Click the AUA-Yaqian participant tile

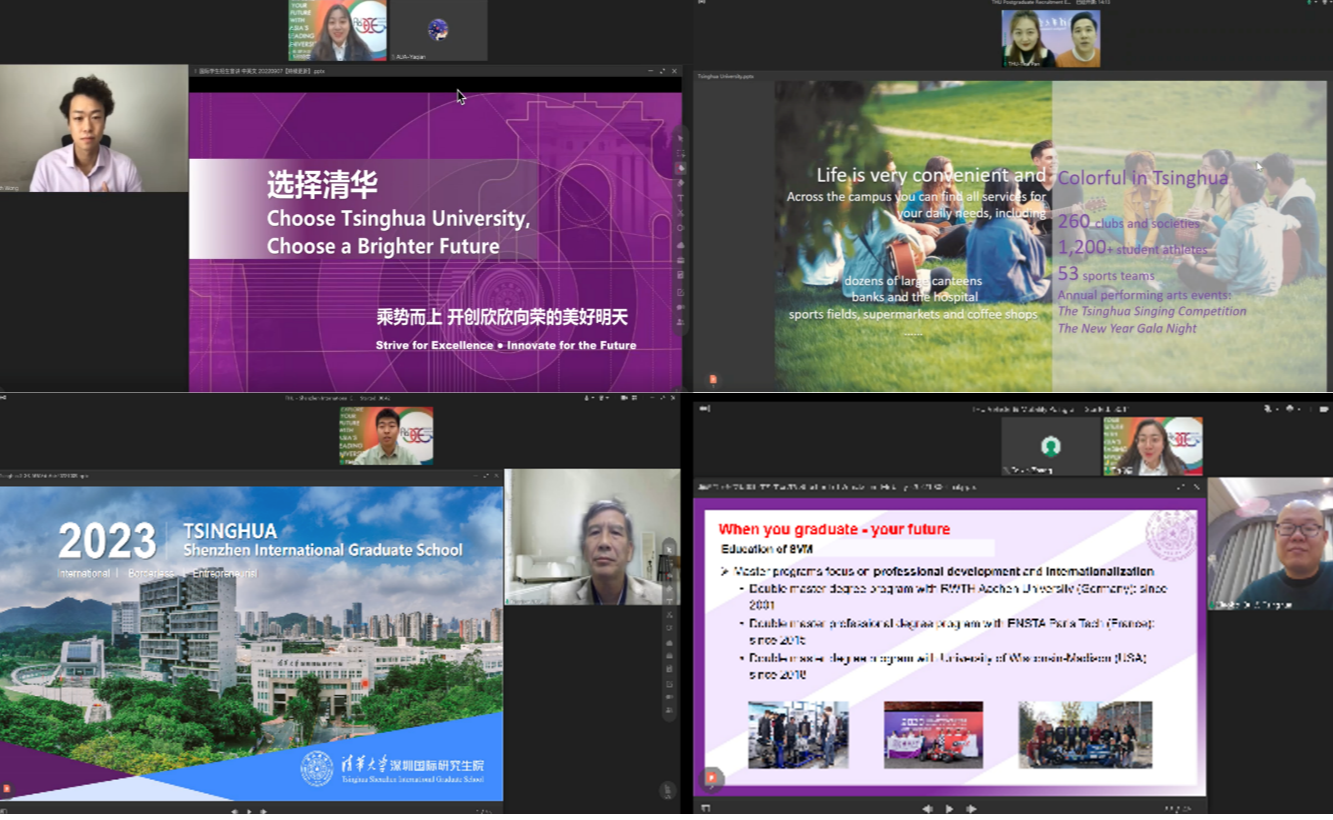click(x=438, y=31)
